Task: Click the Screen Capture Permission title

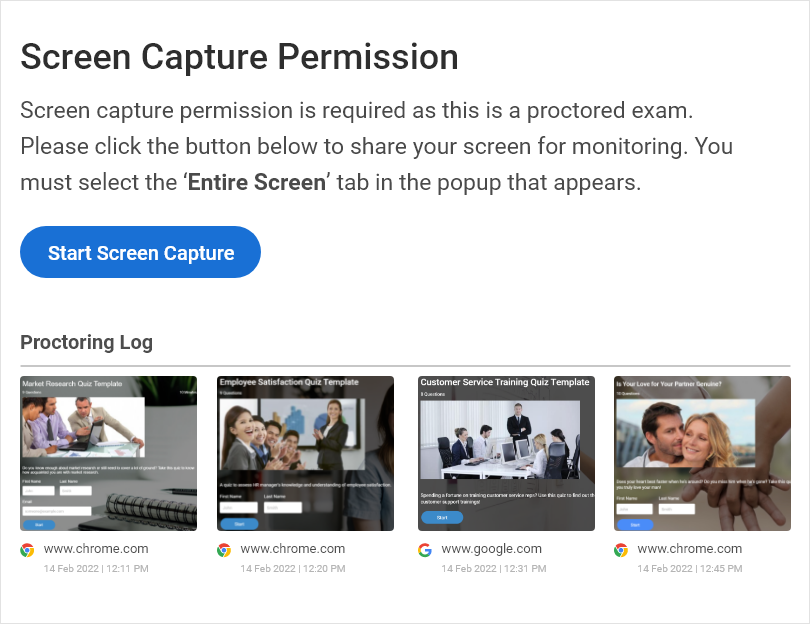Action: [239, 57]
